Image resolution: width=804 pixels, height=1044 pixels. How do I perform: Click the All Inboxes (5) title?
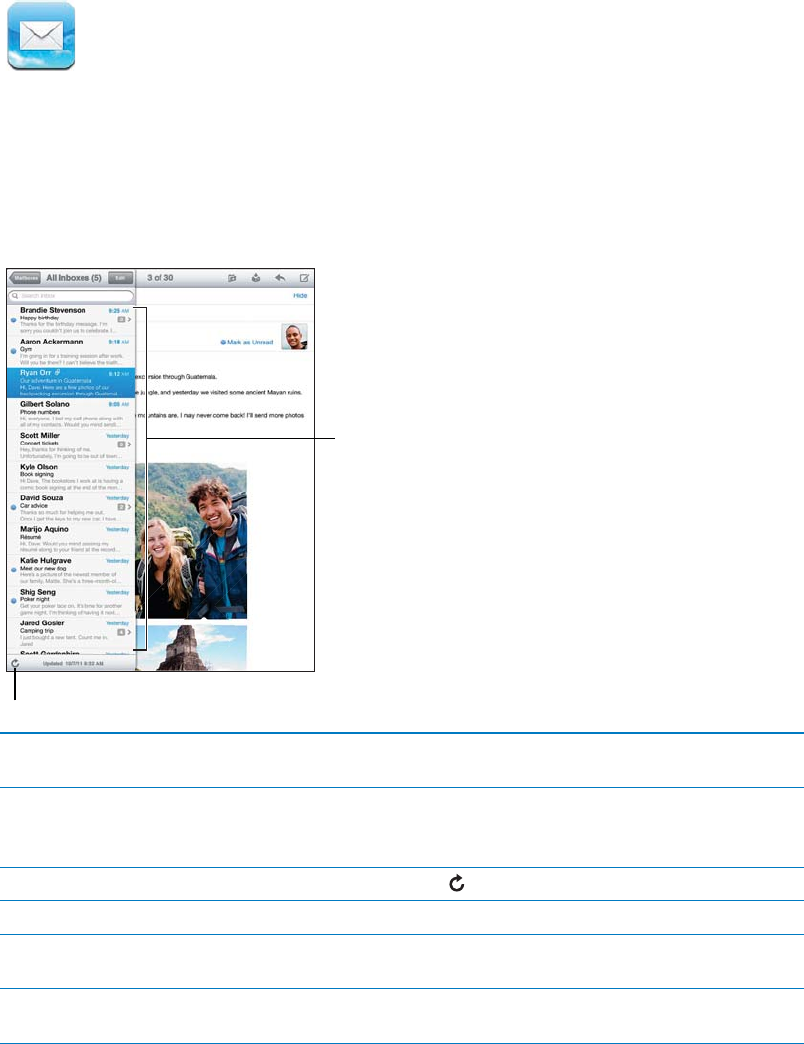[x=74, y=278]
